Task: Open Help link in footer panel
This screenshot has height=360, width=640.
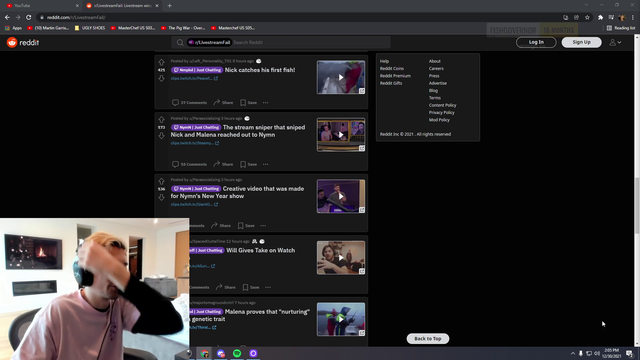Action: 384,61
